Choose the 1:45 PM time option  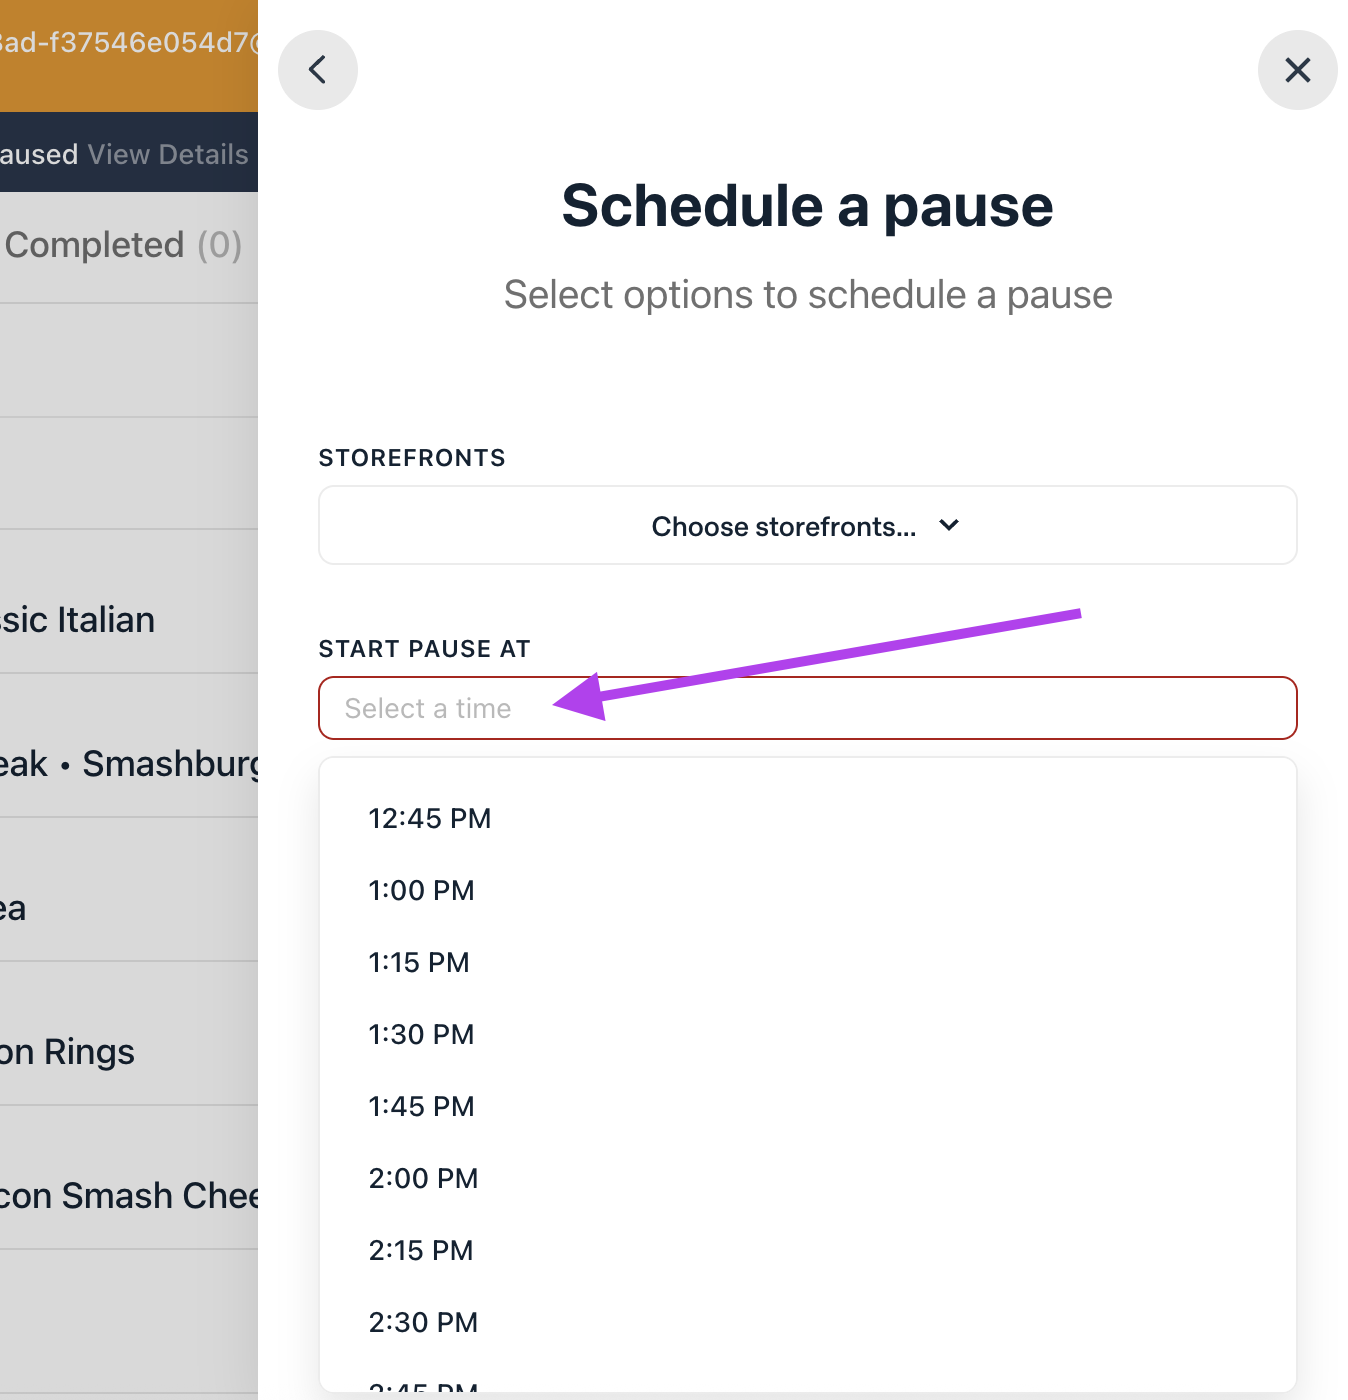(x=422, y=1107)
